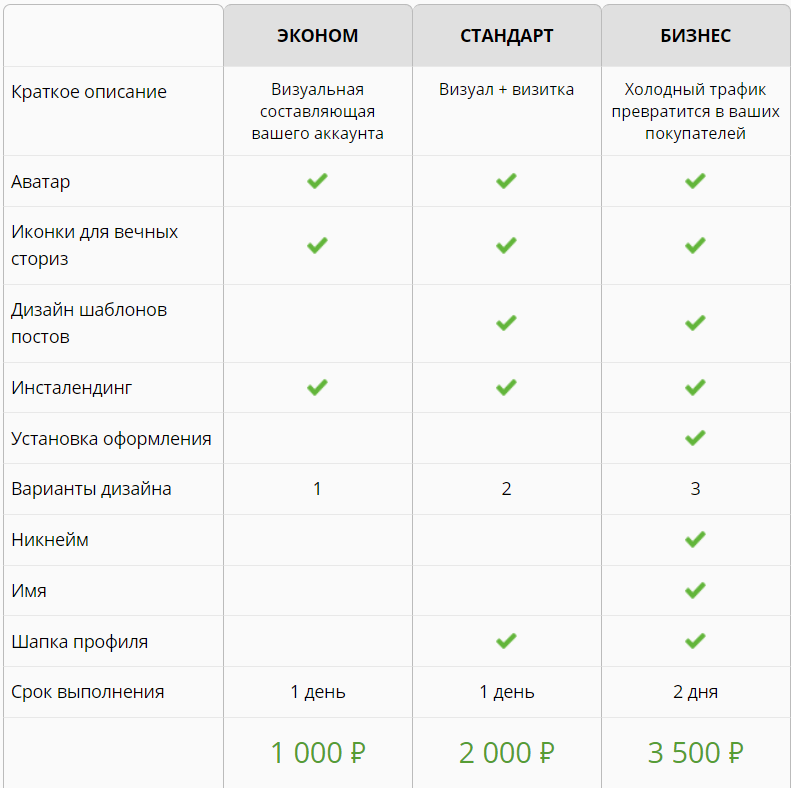Click Дизайн шаблонов постов checkmark in СТАНДАРТ column

(506, 323)
